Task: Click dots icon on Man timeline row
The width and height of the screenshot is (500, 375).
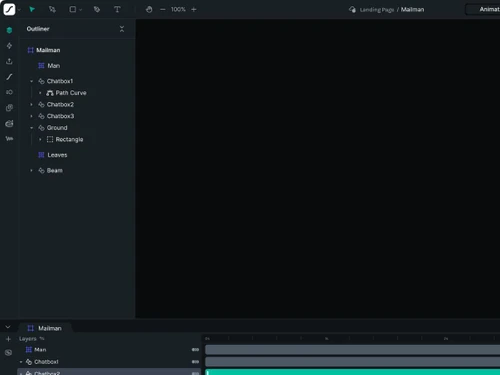Action: (195, 350)
